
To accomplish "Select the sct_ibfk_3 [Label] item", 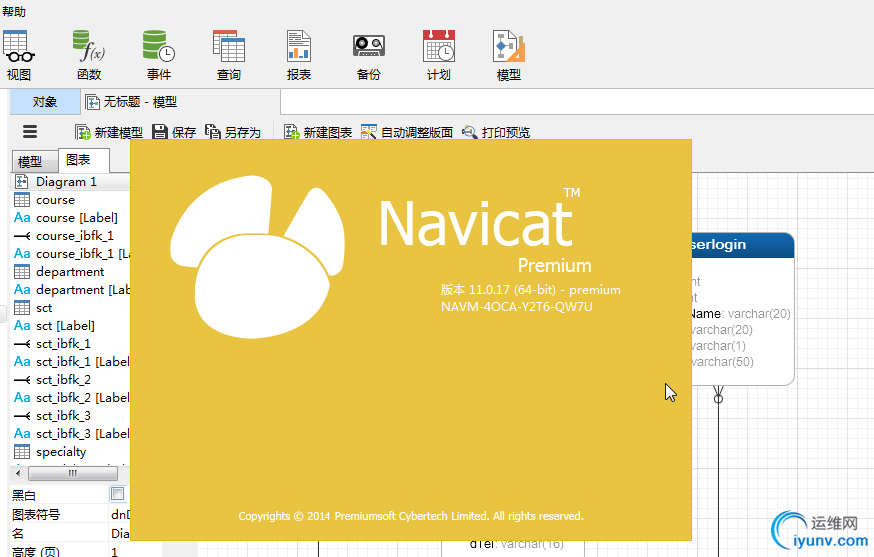I will pyautogui.click(x=71, y=433).
